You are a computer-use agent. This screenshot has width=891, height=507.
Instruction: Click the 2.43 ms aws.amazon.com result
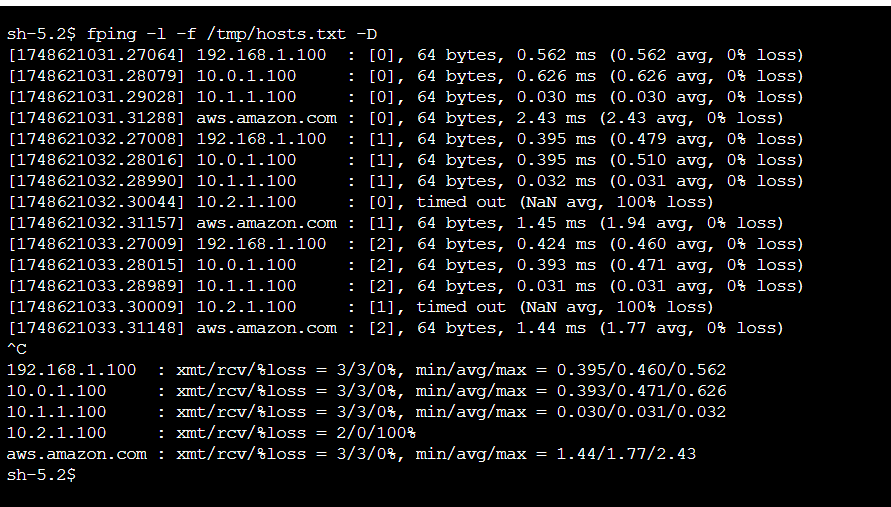[551, 118]
